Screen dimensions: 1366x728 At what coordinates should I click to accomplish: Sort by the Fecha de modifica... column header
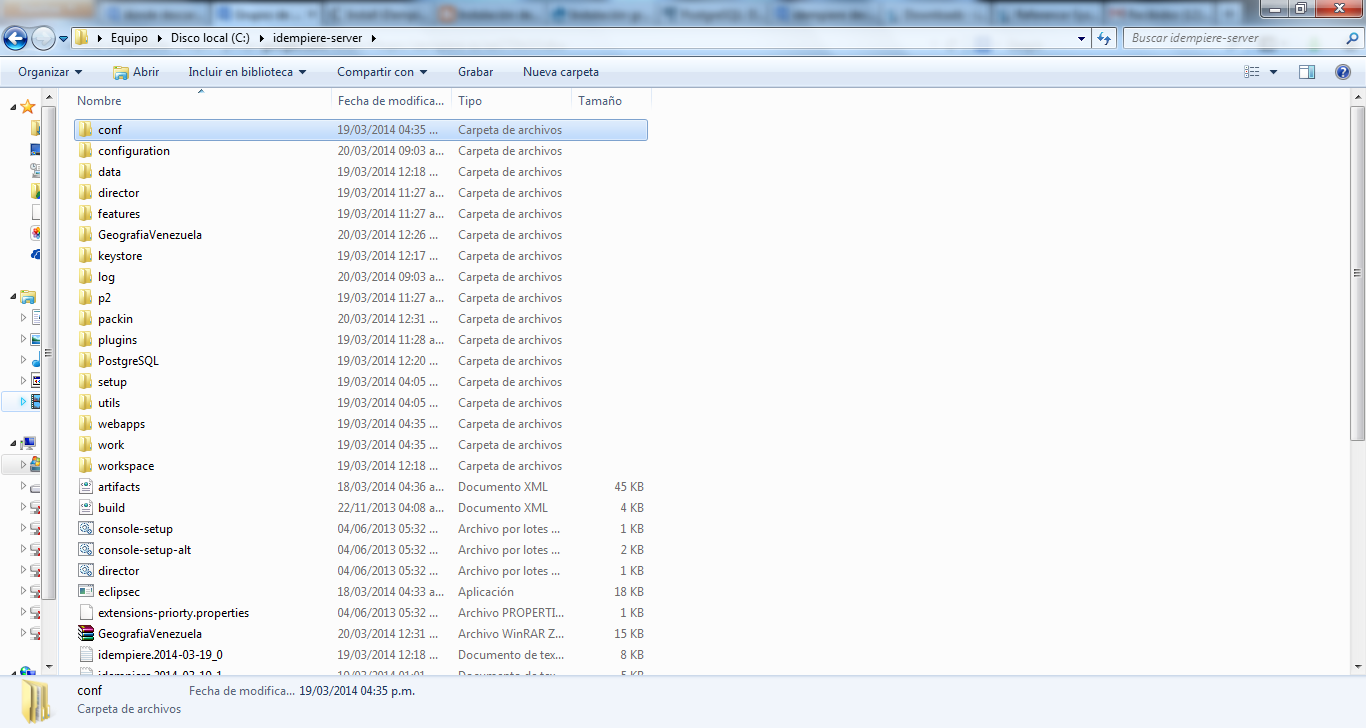click(x=391, y=100)
